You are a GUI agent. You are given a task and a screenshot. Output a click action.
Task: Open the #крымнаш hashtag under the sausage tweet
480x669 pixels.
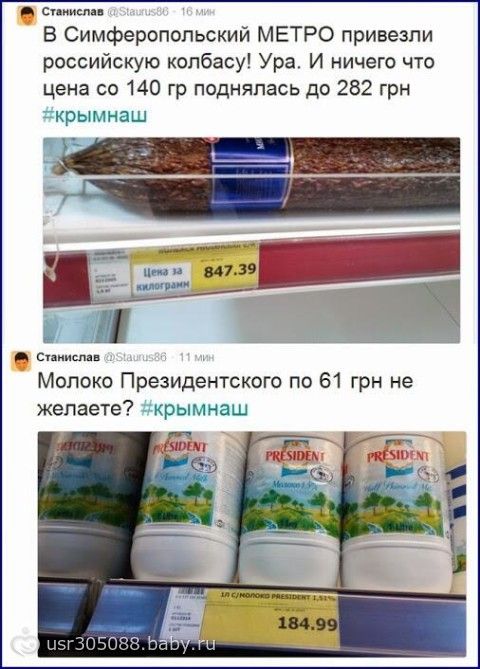tap(95, 115)
